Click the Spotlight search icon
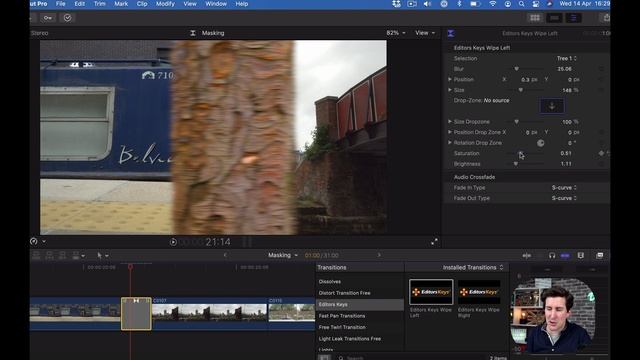This screenshot has width=640, height=360. point(521,4)
